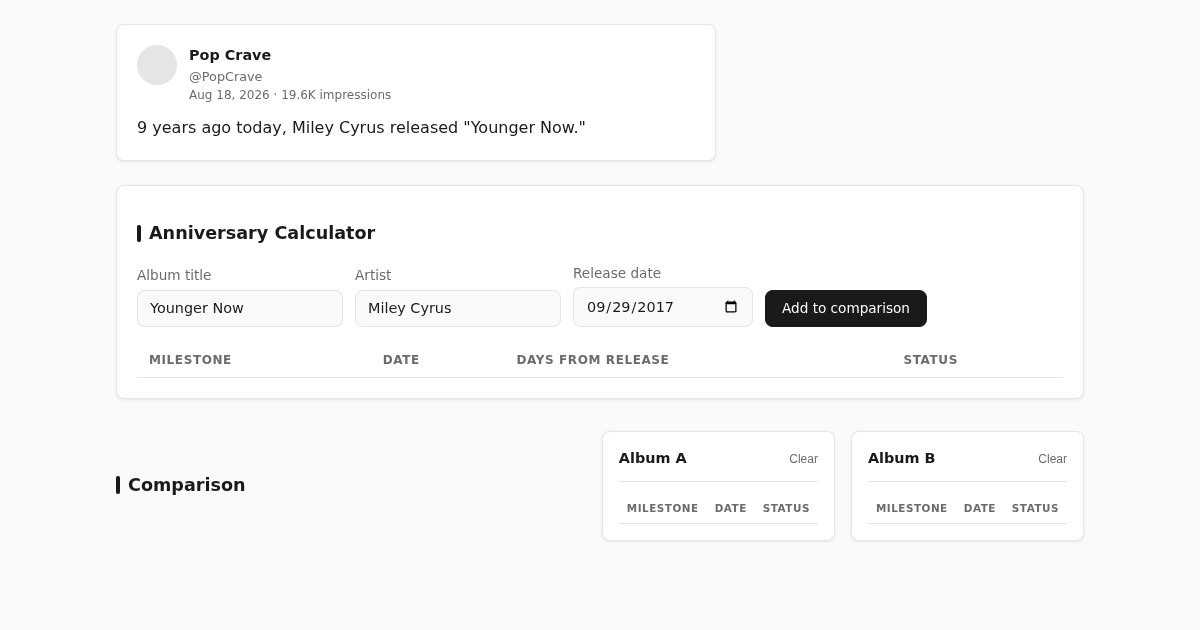Clear Album A comparison
The height and width of the screenshot is (630, 1200).
coord(803,459)
